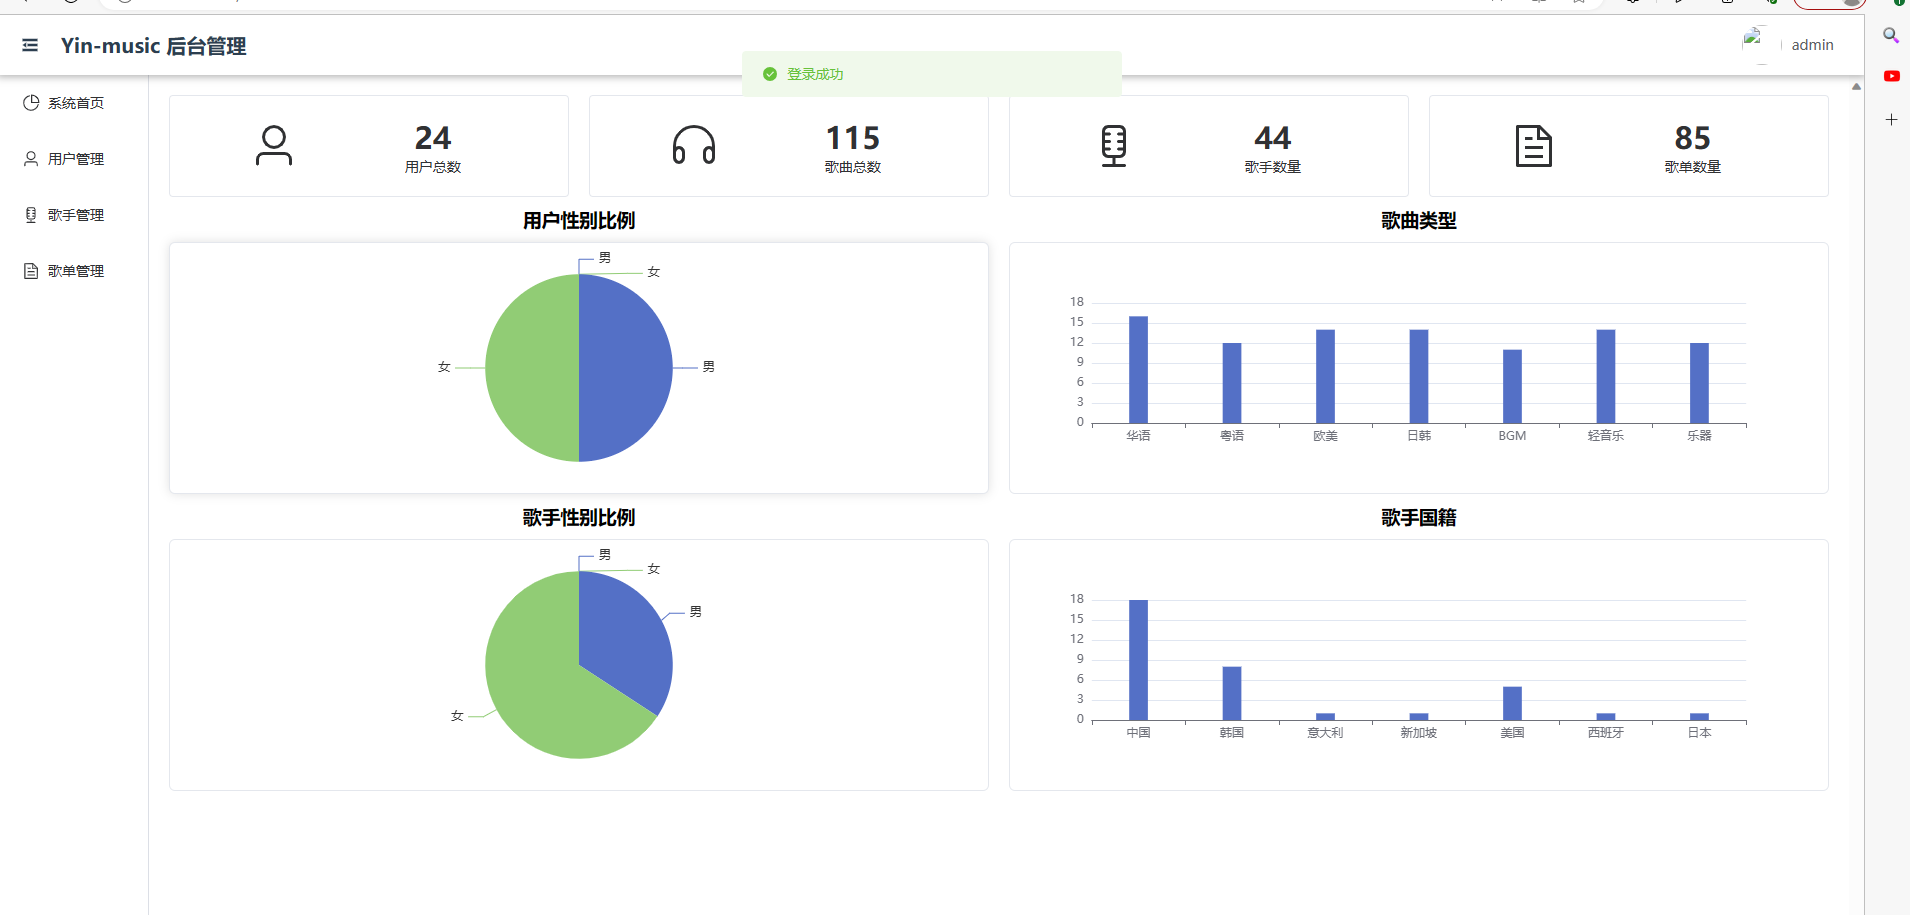Click the microphone icon in 歌手数量 card
The width and height of the screenshot is (1910, 915).
click(x=1114, y=146)
